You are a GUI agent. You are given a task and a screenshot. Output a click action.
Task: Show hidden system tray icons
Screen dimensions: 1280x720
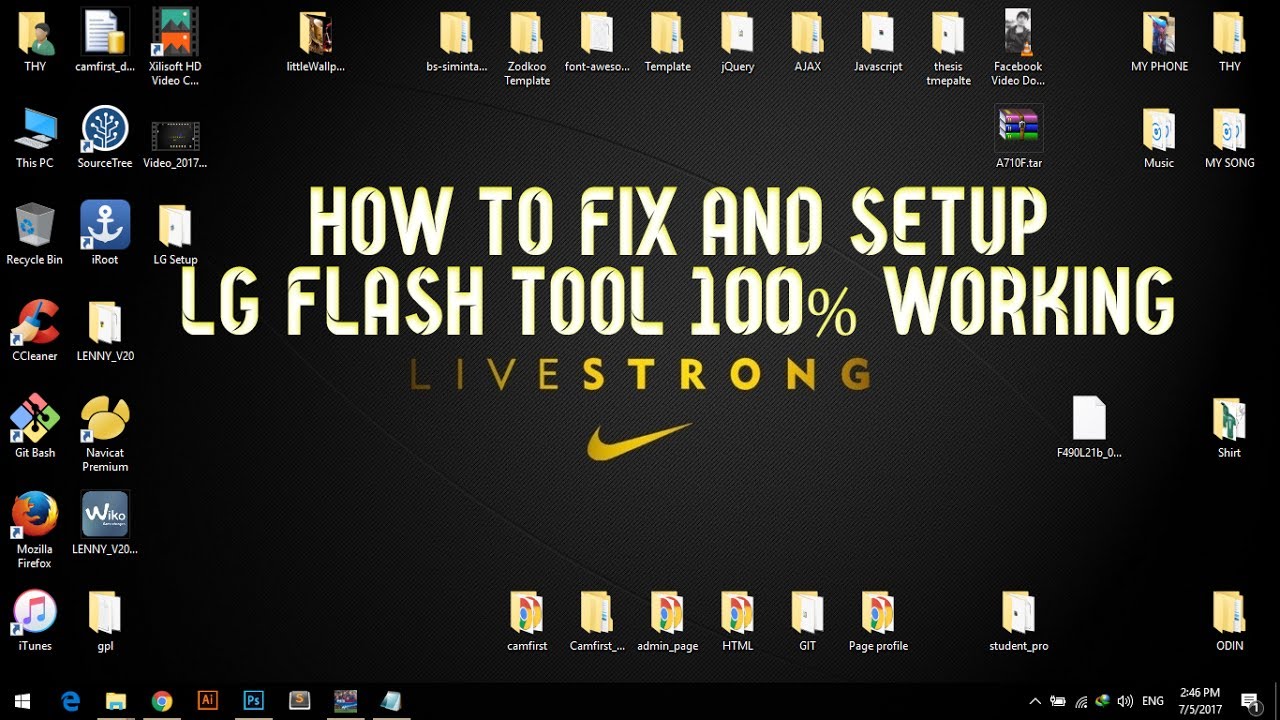click(x=1035, y=701)
